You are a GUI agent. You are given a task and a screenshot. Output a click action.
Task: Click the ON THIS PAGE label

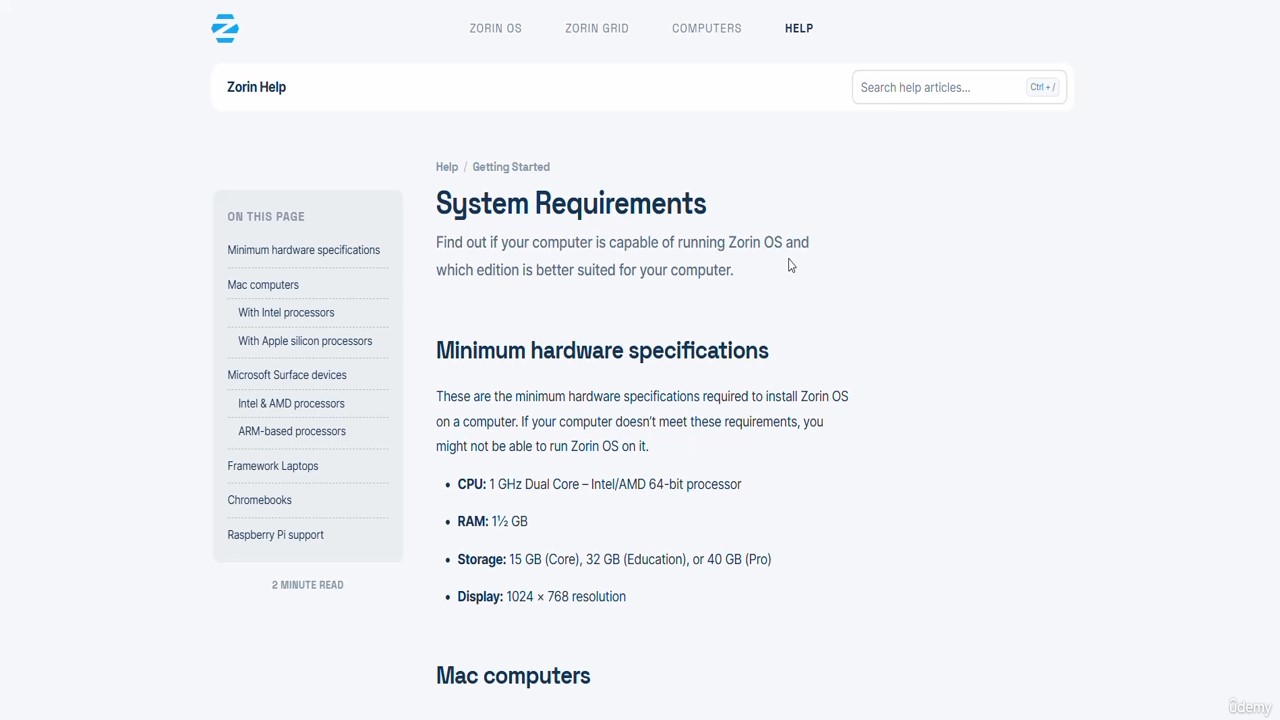[266, 217]
